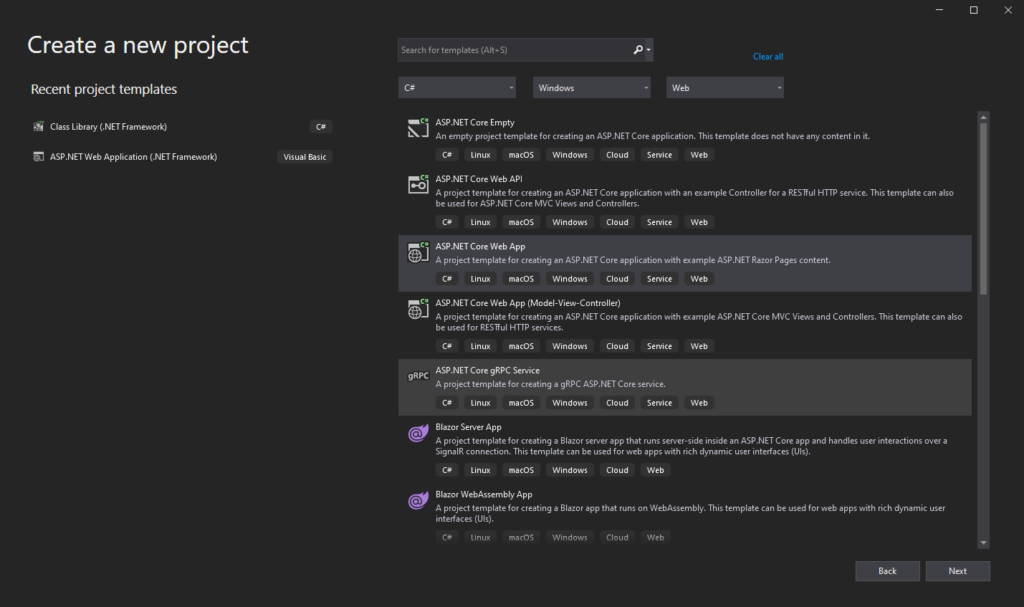Click Clear all filters link
This screenshot has width=1024, height=607.
click(768, 56)
